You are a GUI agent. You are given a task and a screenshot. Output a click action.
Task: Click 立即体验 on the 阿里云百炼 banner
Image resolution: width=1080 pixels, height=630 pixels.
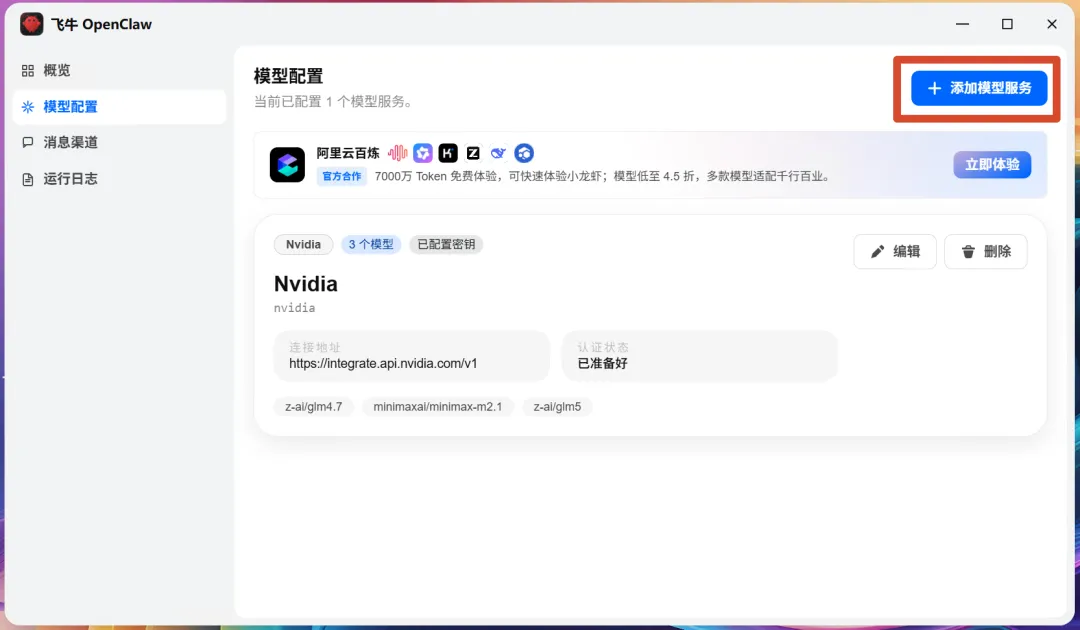point(992,165)
